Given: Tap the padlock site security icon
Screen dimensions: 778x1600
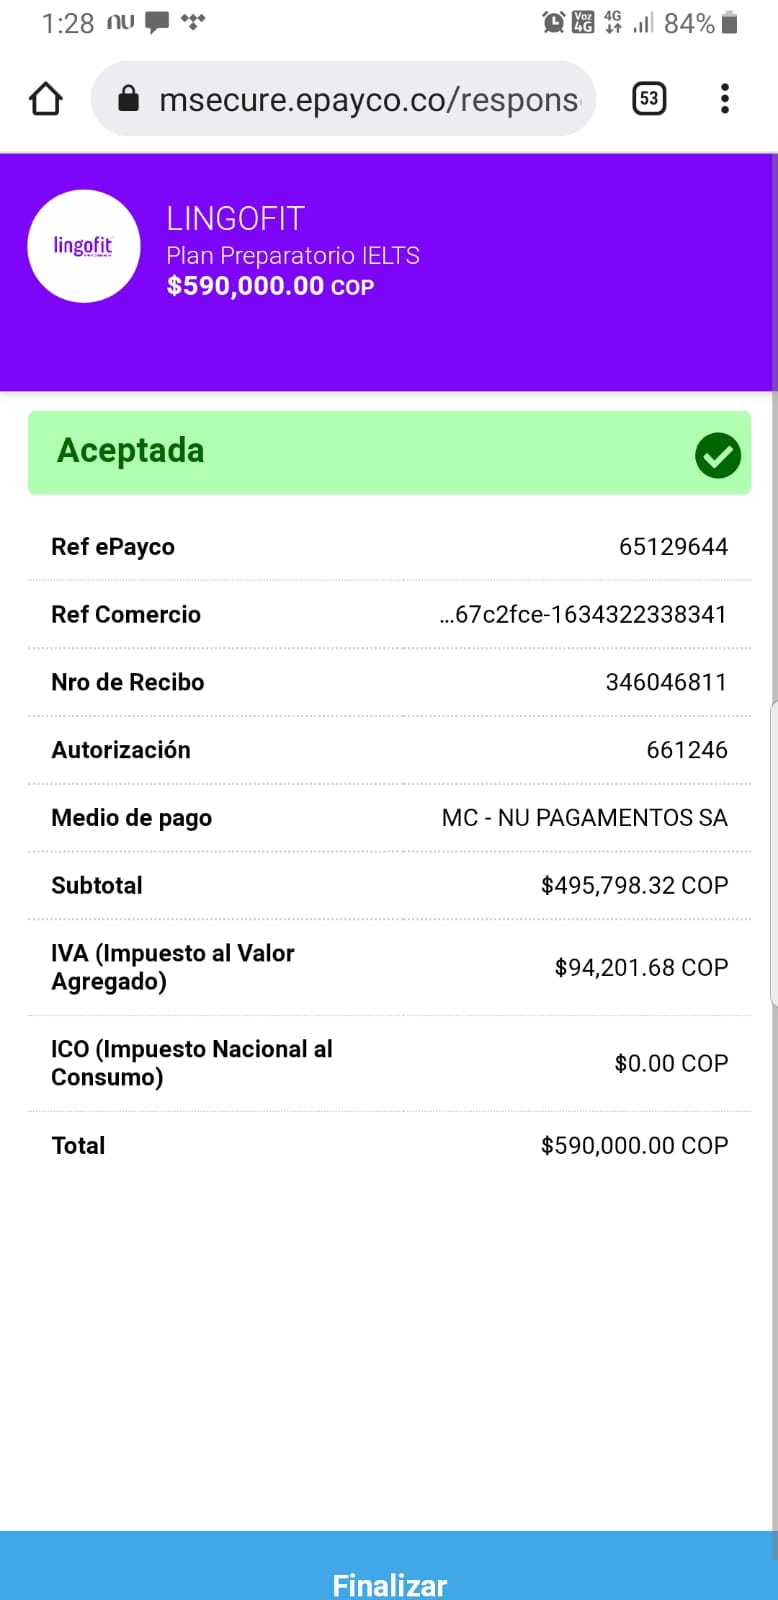Looking at the screenshot, I should click(128, 98).
